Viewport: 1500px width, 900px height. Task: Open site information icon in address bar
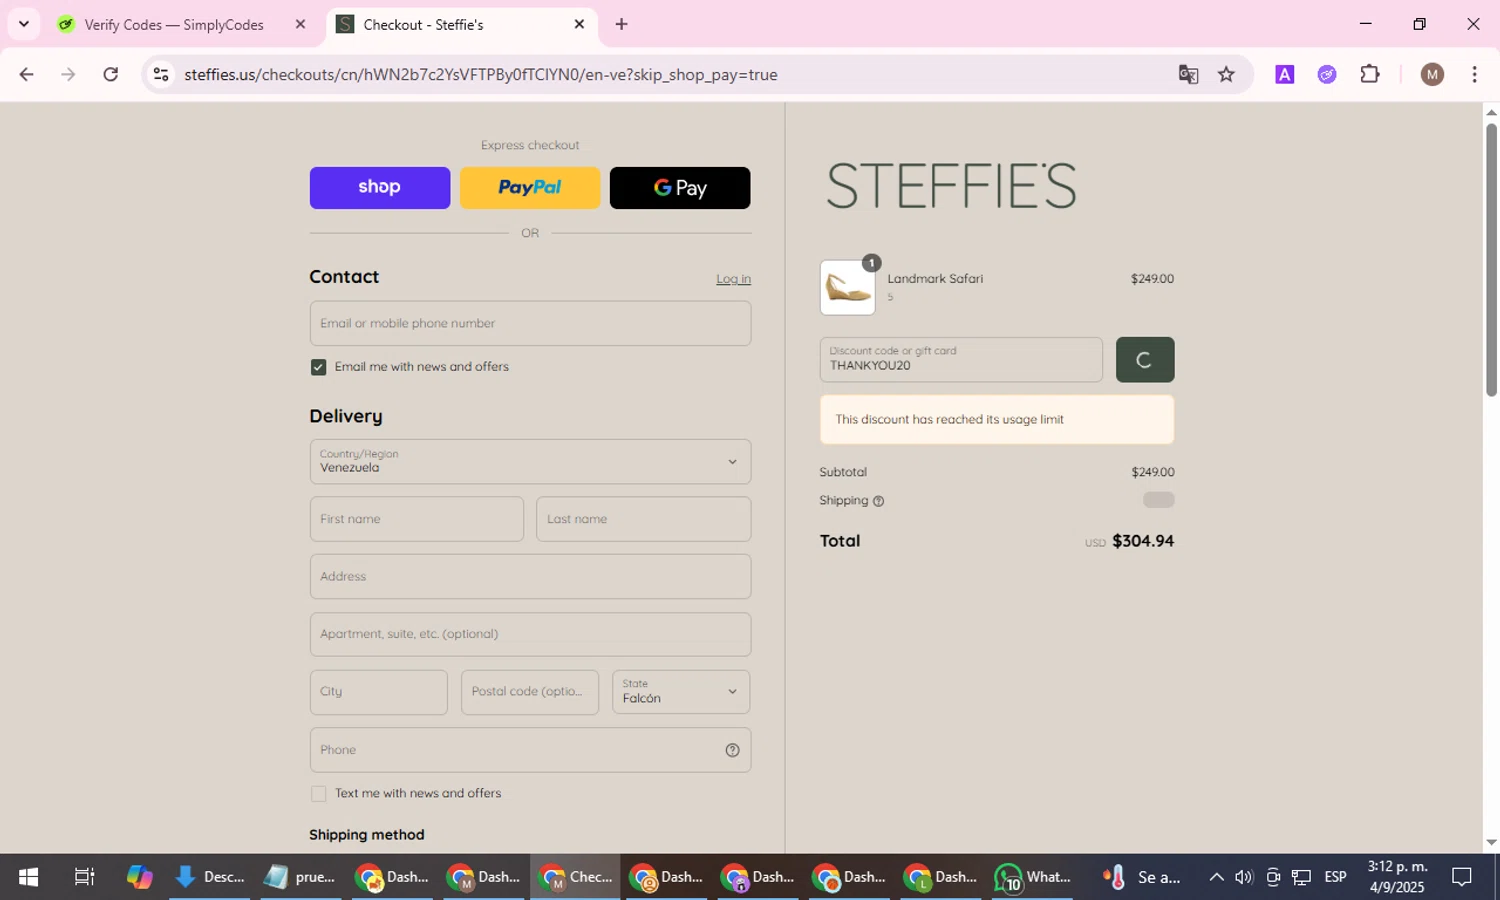click(x=161, y=74)
